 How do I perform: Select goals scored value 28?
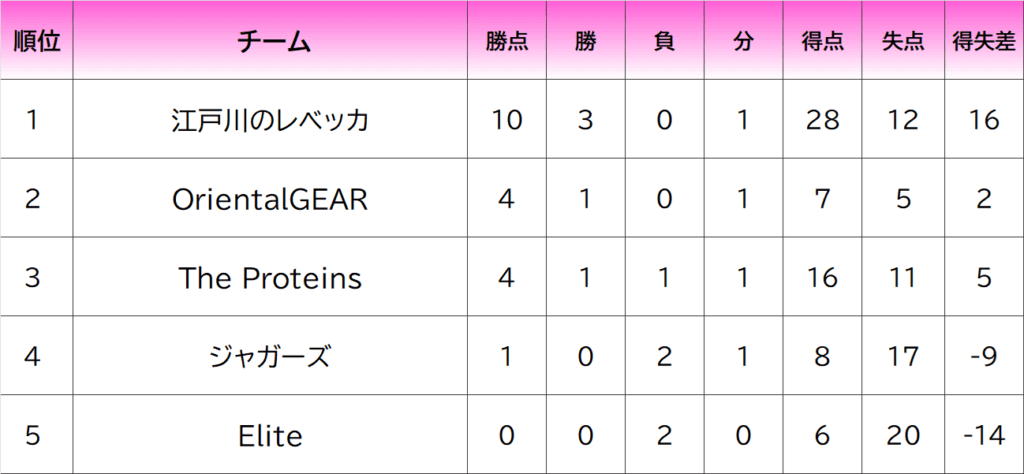(822, 120)
